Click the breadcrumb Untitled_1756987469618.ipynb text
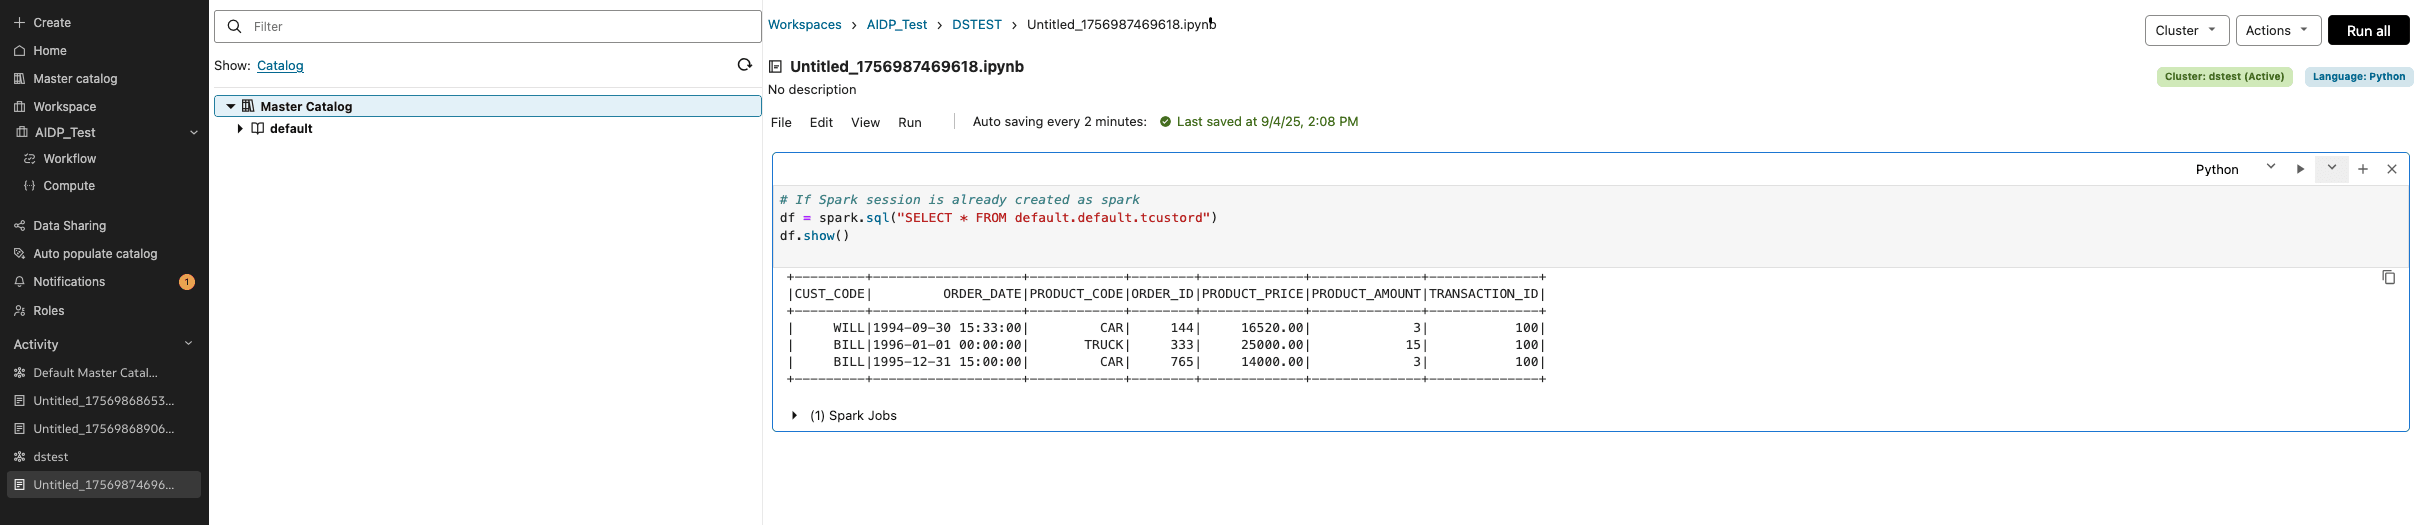Screen dimensions: 2417x525 pos(1121,24)
